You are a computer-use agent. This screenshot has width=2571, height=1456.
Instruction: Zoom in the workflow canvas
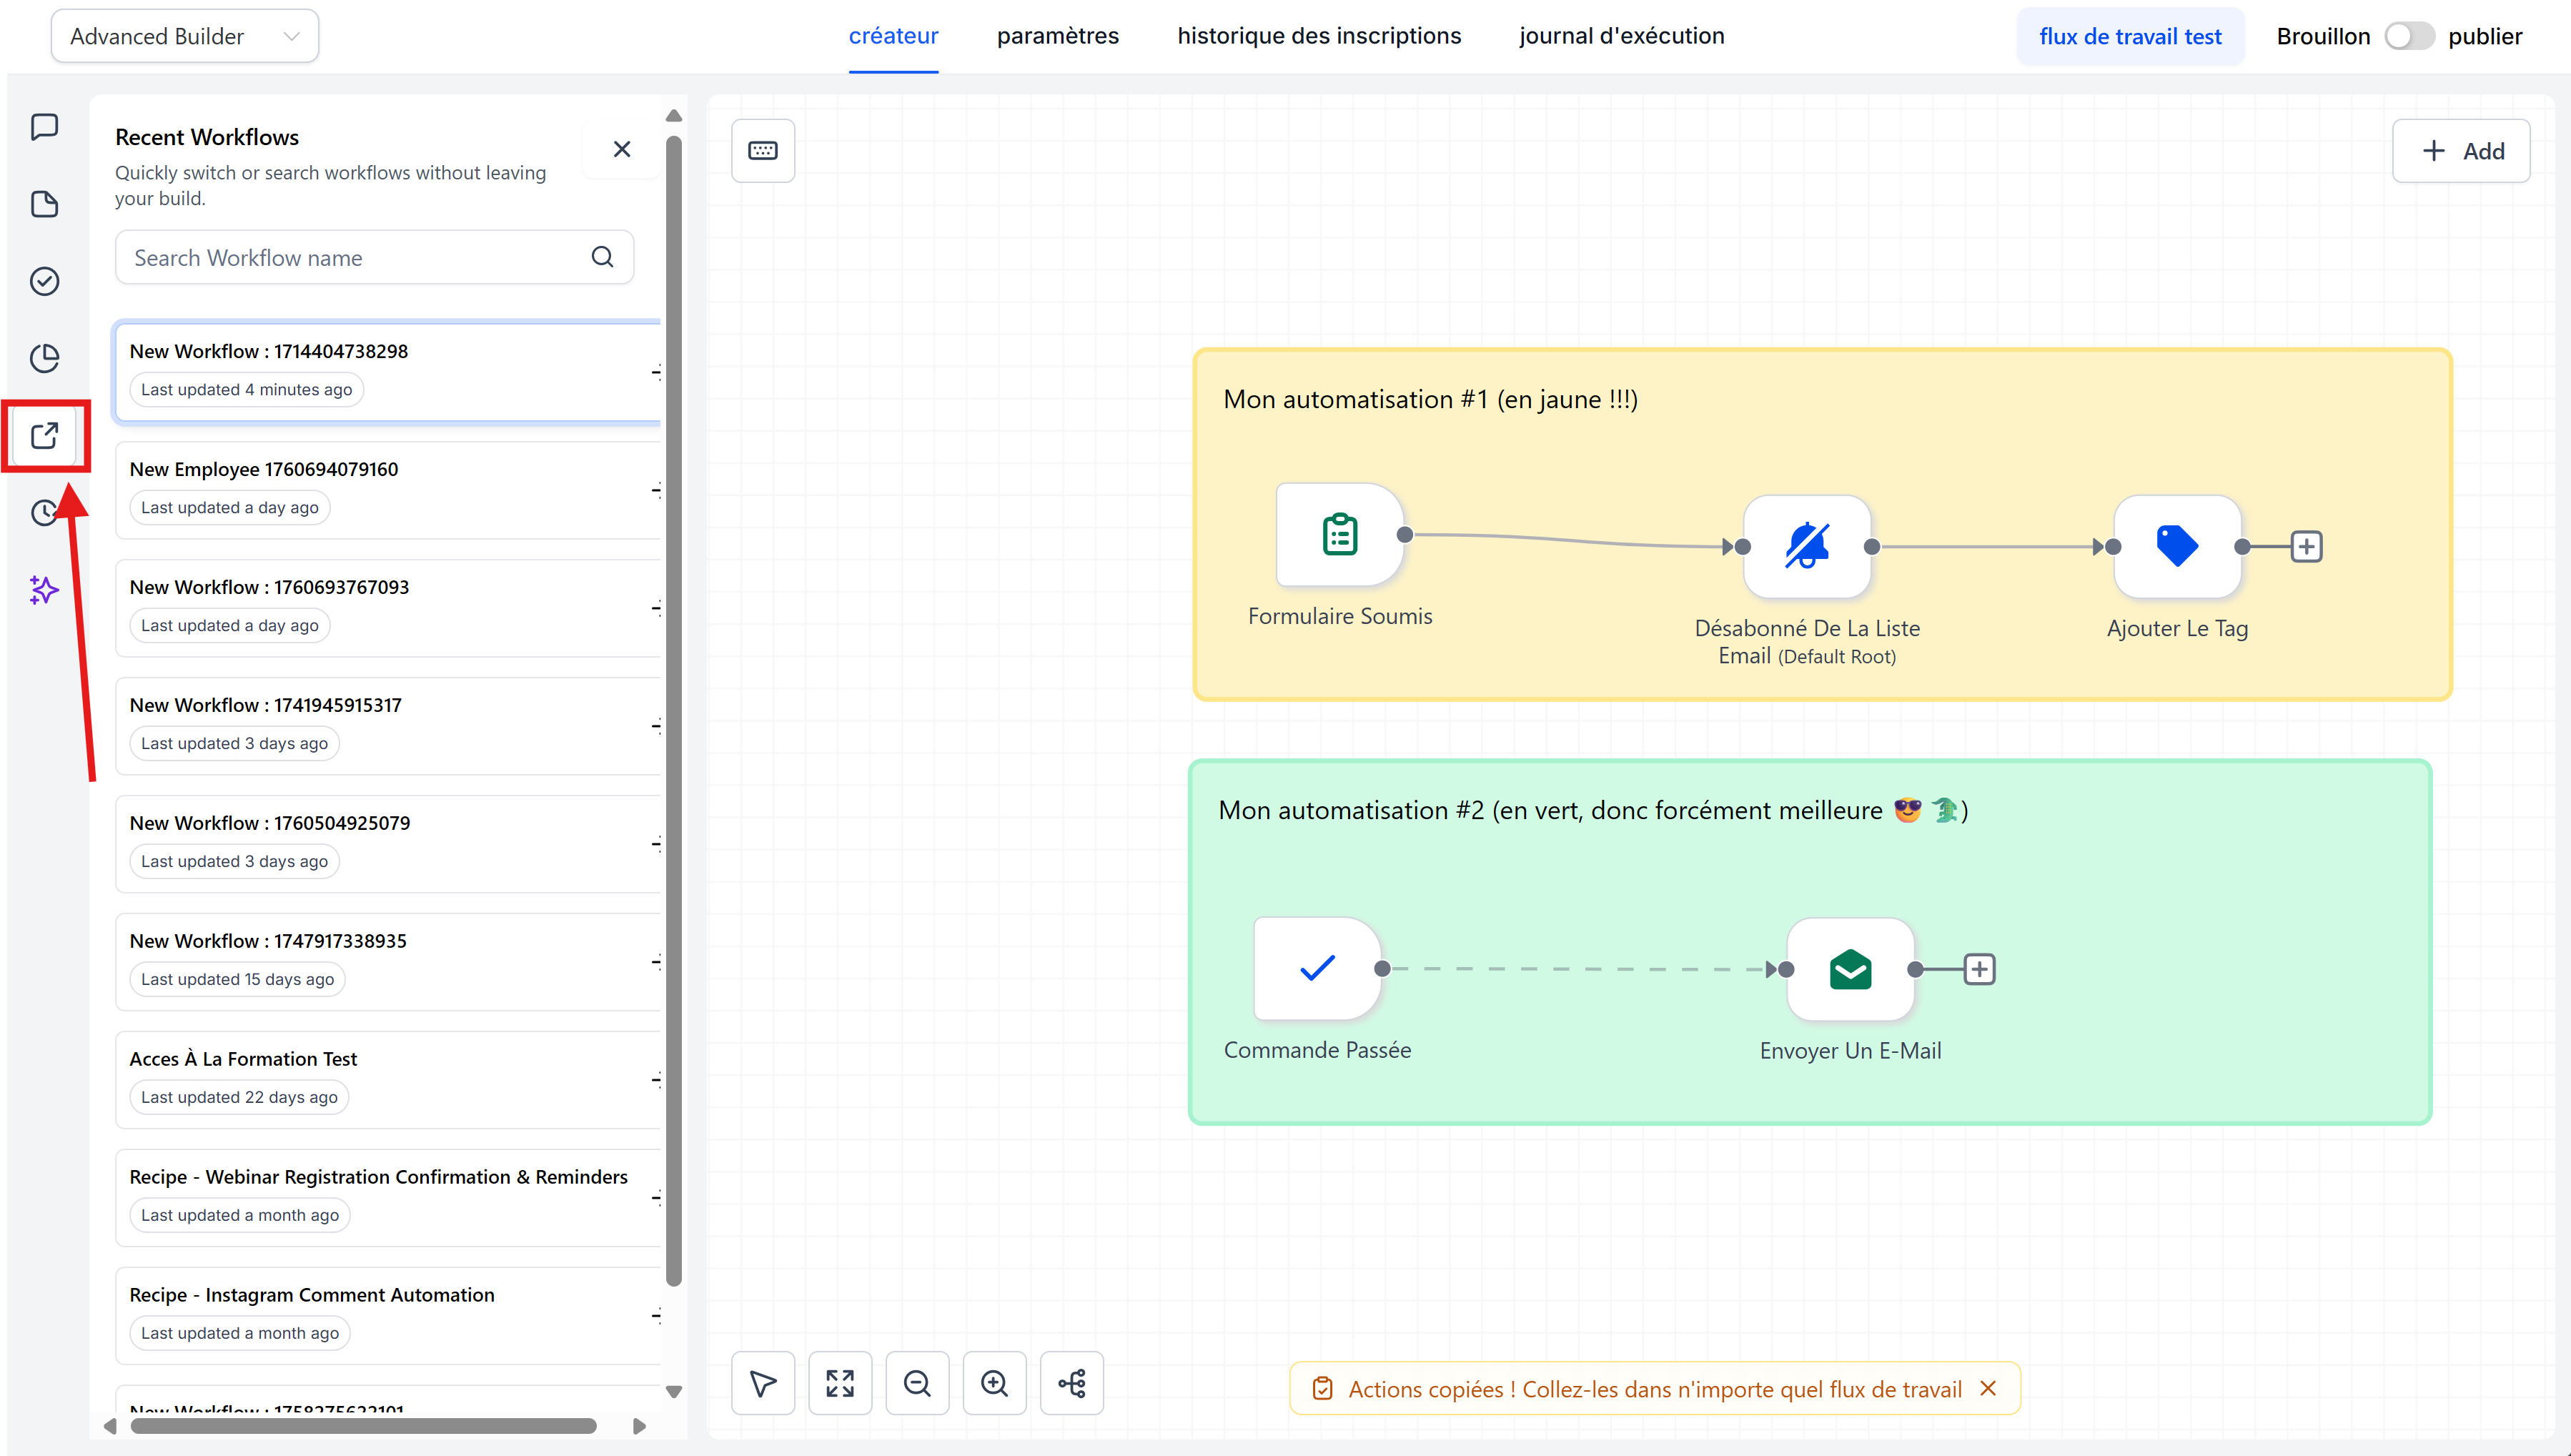[994, 1383]
